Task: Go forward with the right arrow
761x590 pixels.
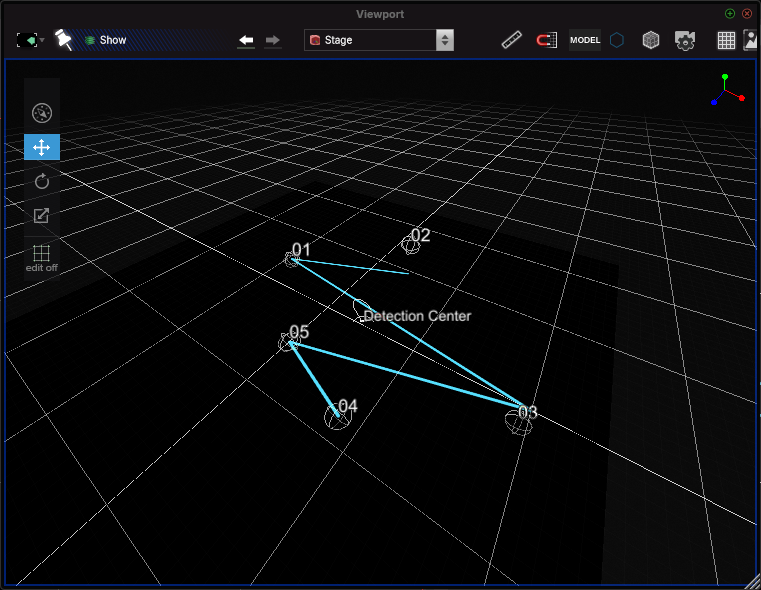Action: [273, 40]
